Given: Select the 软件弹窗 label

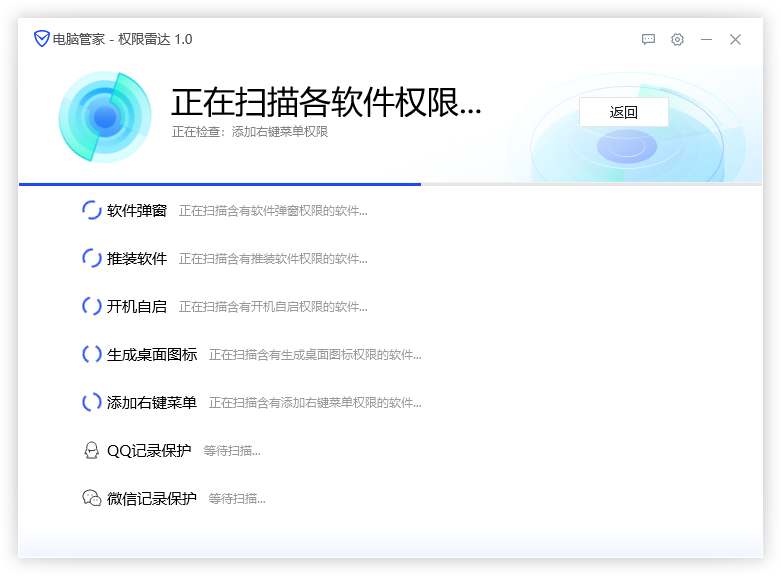Looking at the screenshot, I should coord(137,211).
